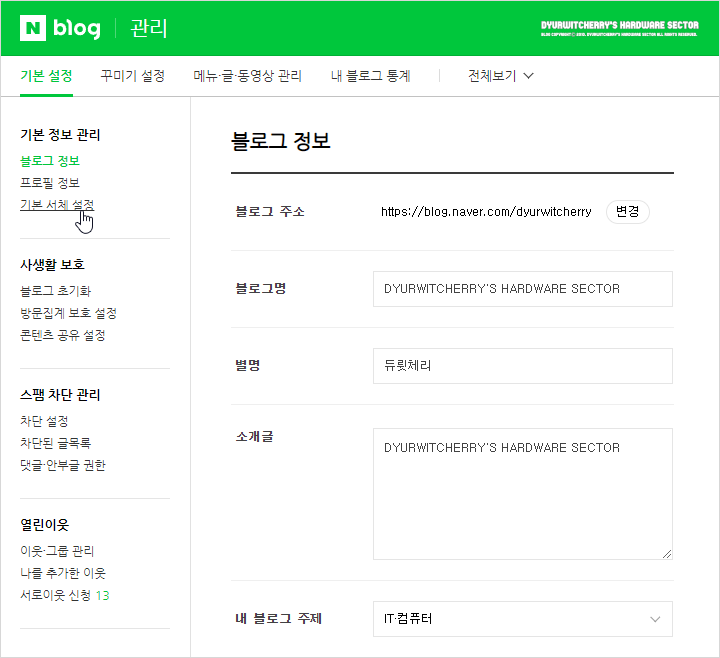Screen dimensions: 720x658
Task: Open DYURWITCHERRY'S HARDWARE SECTOR header banner
Action: point(619,28)
